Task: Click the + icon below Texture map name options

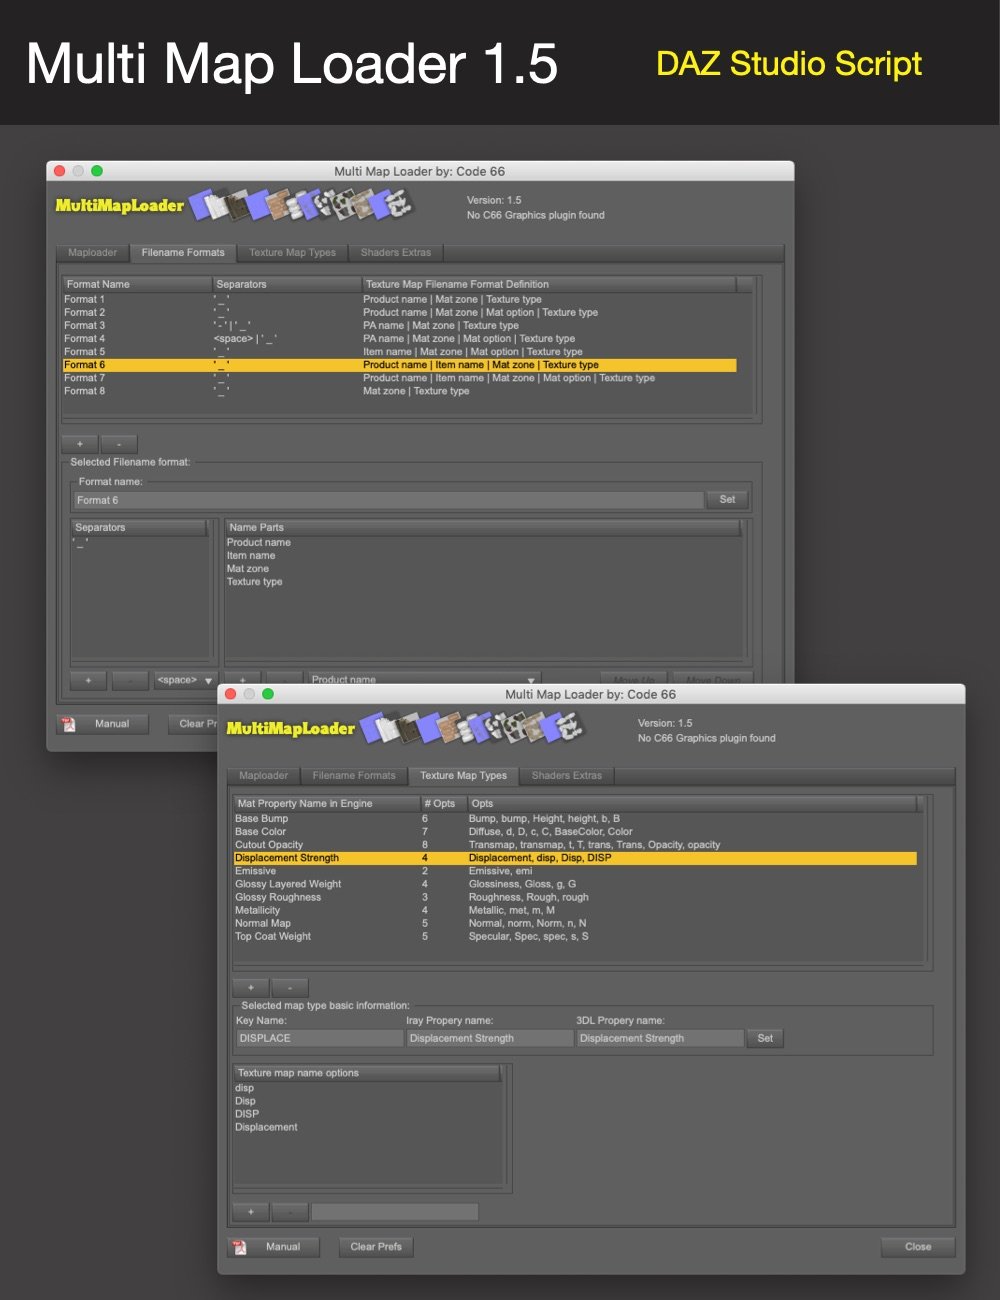Action: [249, 1211]
